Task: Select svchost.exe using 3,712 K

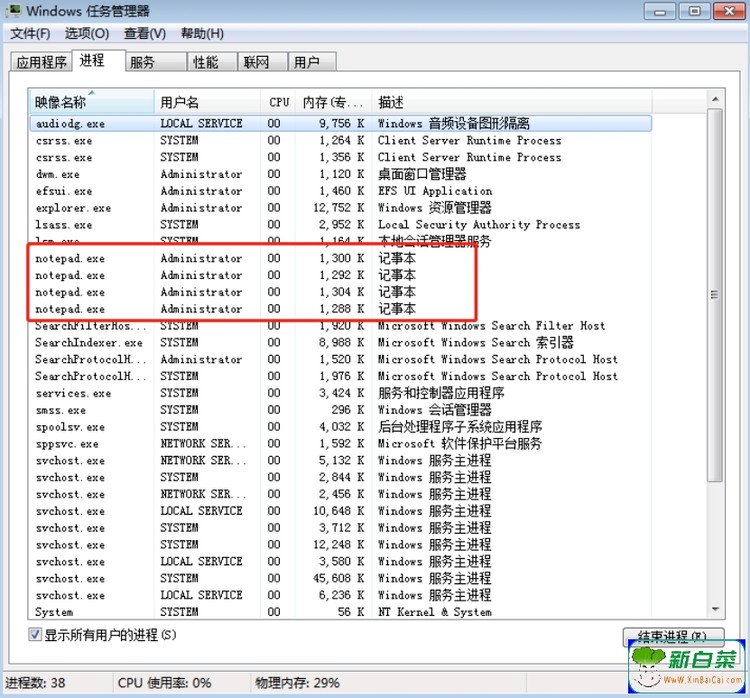Action: 341,528
